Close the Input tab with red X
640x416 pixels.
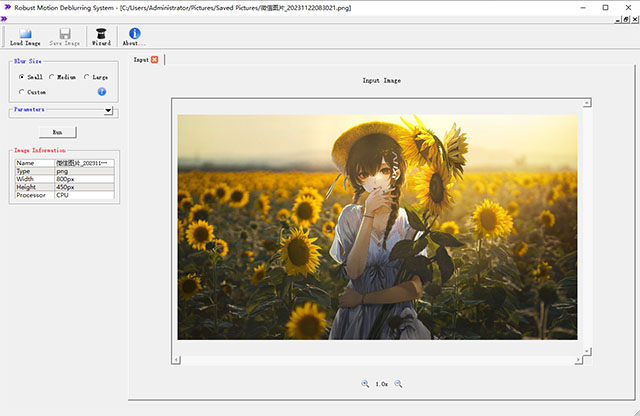point(155,60)
